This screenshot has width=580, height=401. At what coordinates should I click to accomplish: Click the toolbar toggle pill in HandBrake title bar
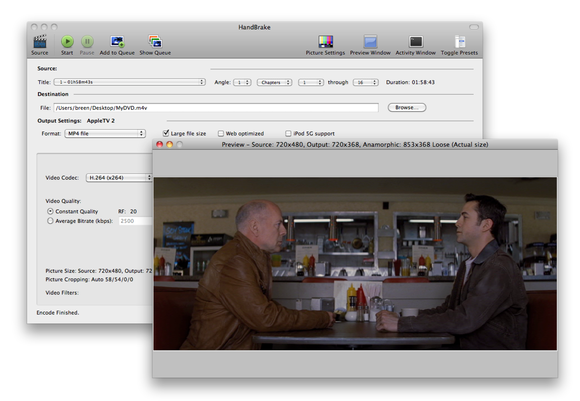473,27
